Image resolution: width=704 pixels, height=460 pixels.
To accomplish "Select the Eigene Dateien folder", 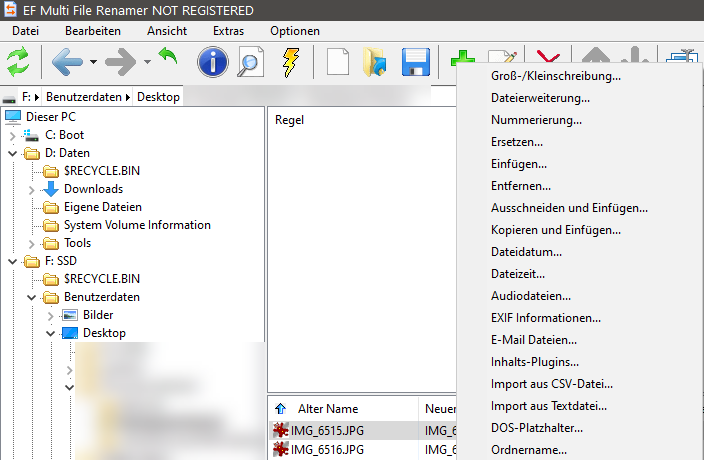I will click(103, 207).
